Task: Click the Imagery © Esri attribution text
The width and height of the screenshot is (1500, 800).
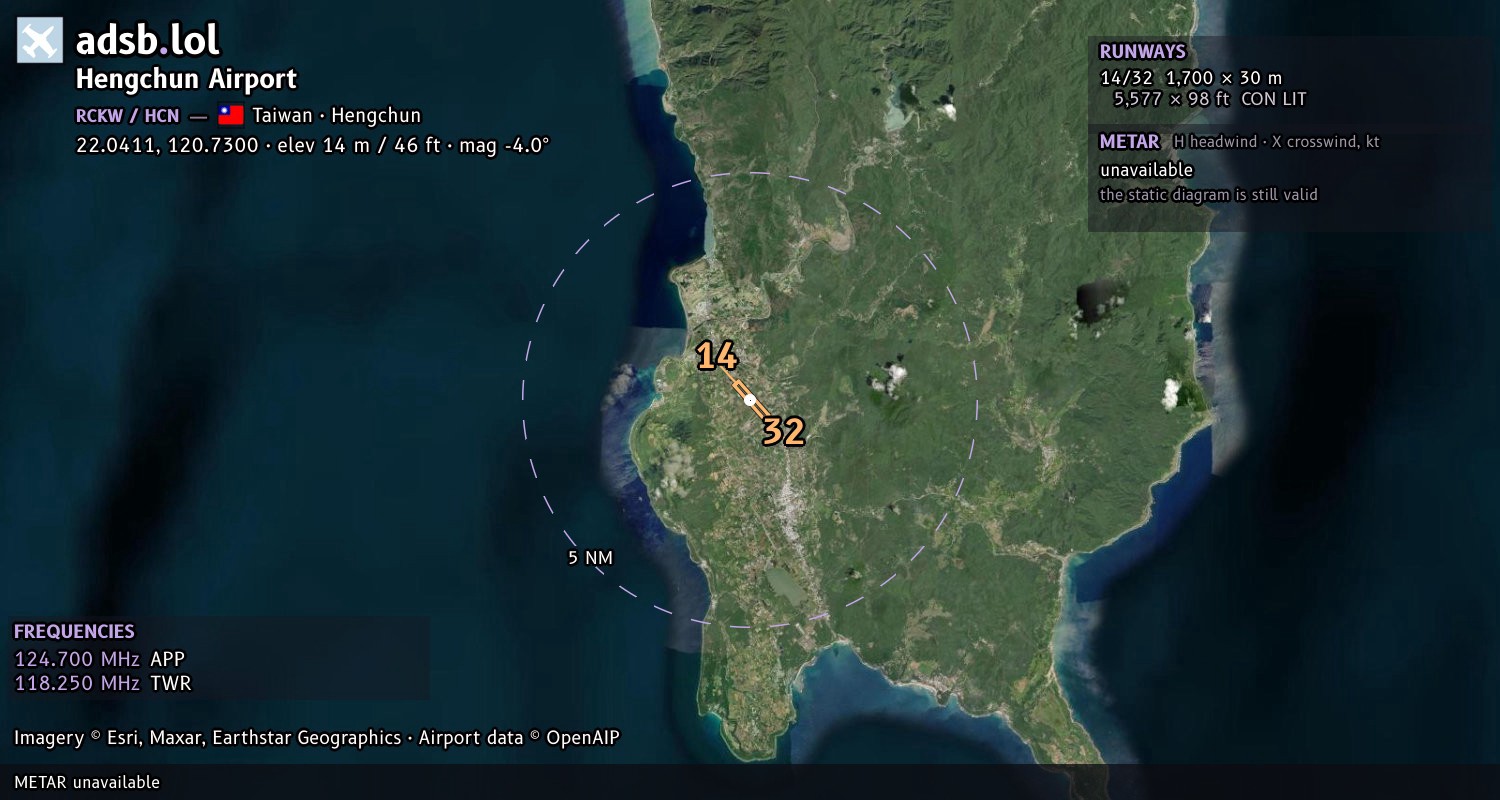Action: click(x=317, y=738)
